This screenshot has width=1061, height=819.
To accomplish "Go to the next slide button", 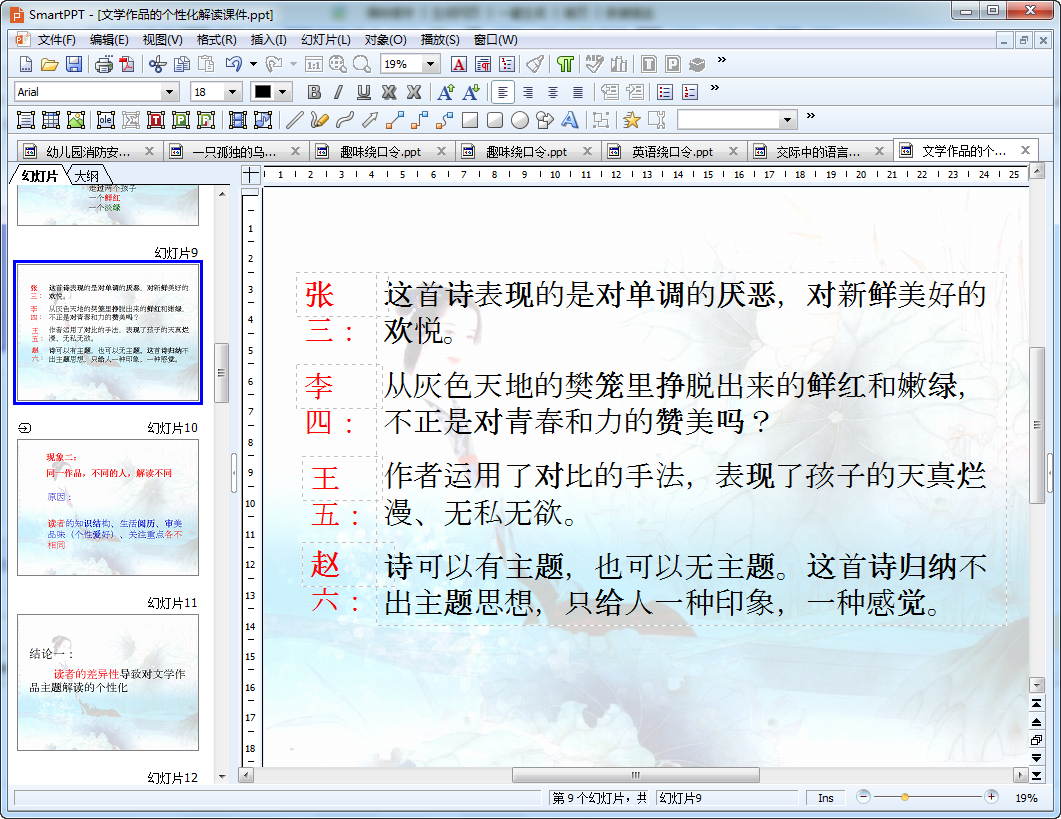I will (1036, 757).
